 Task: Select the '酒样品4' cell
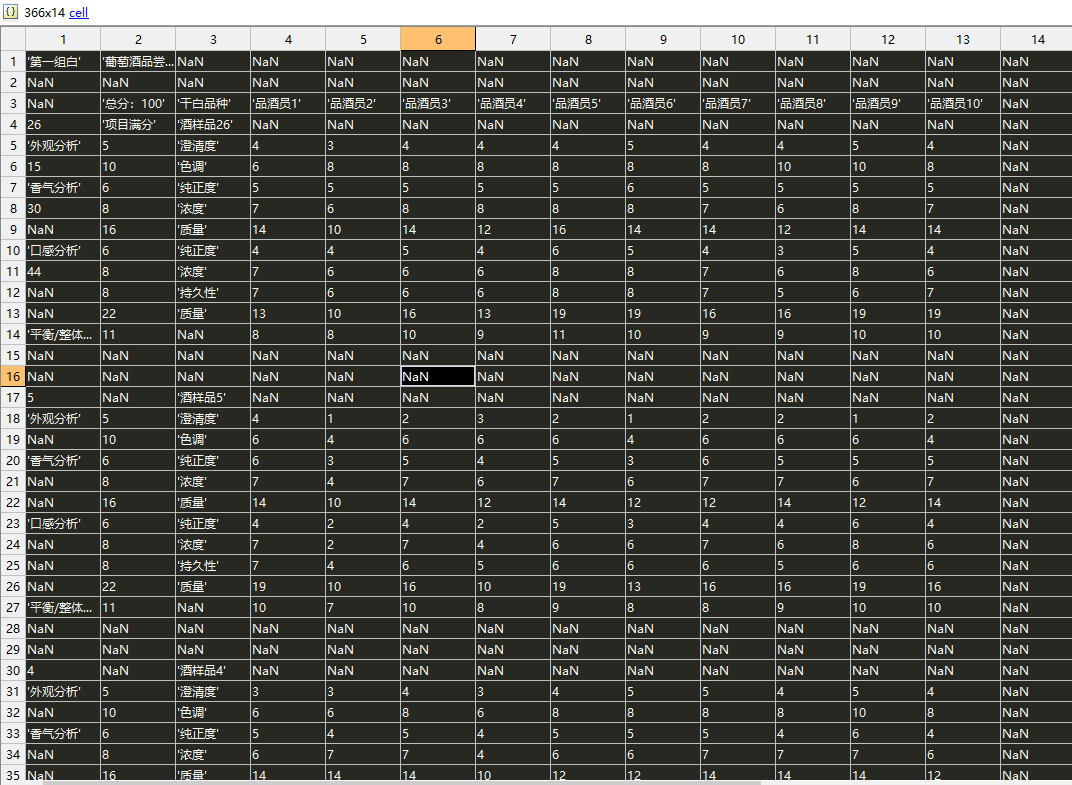click(213, 670)
